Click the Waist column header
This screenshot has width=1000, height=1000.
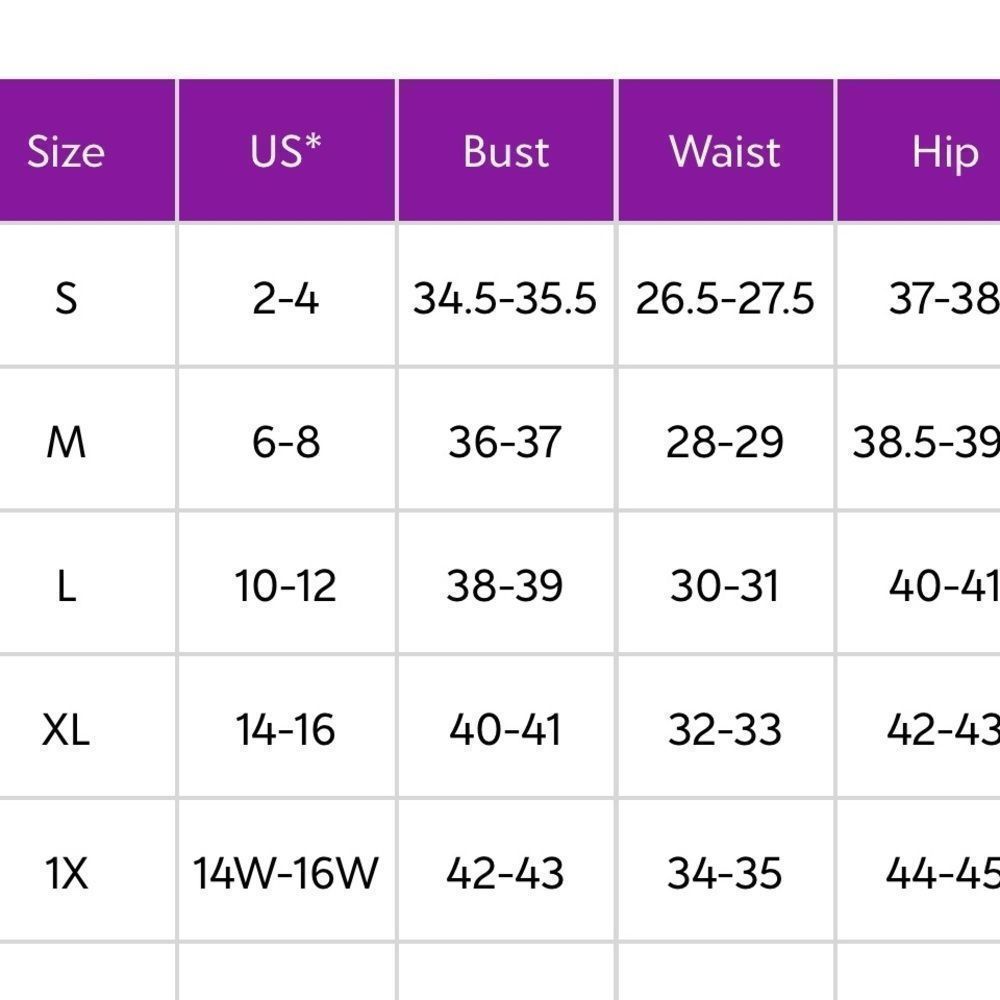(x=725, y=152)
